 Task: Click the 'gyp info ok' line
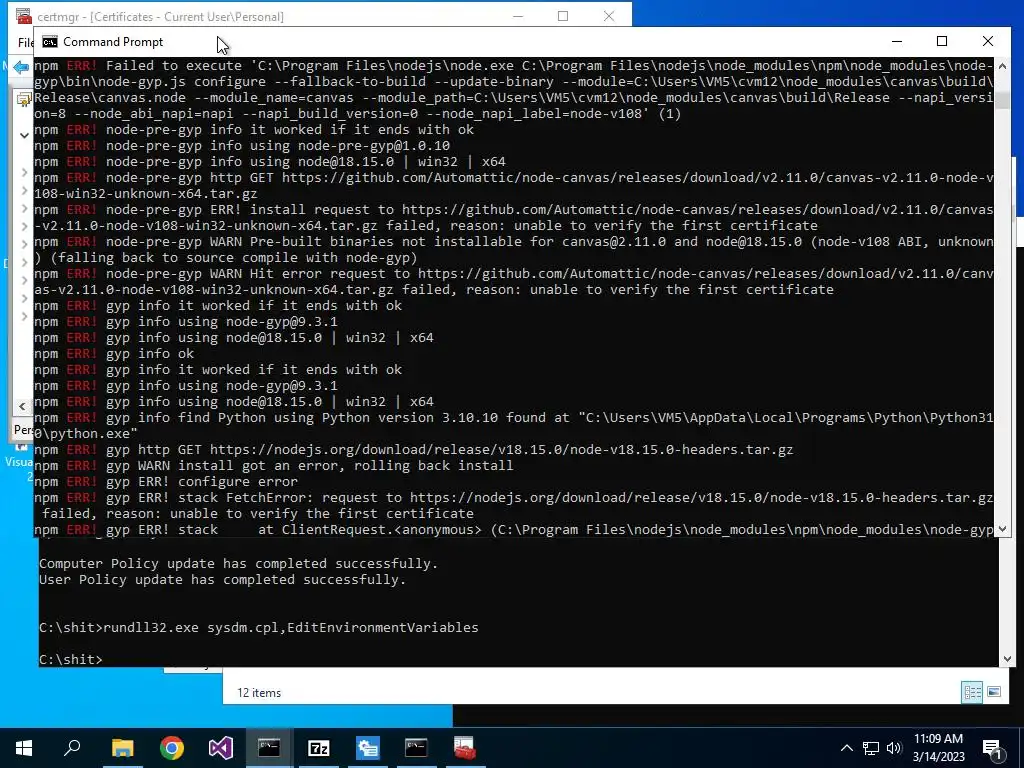114,353
